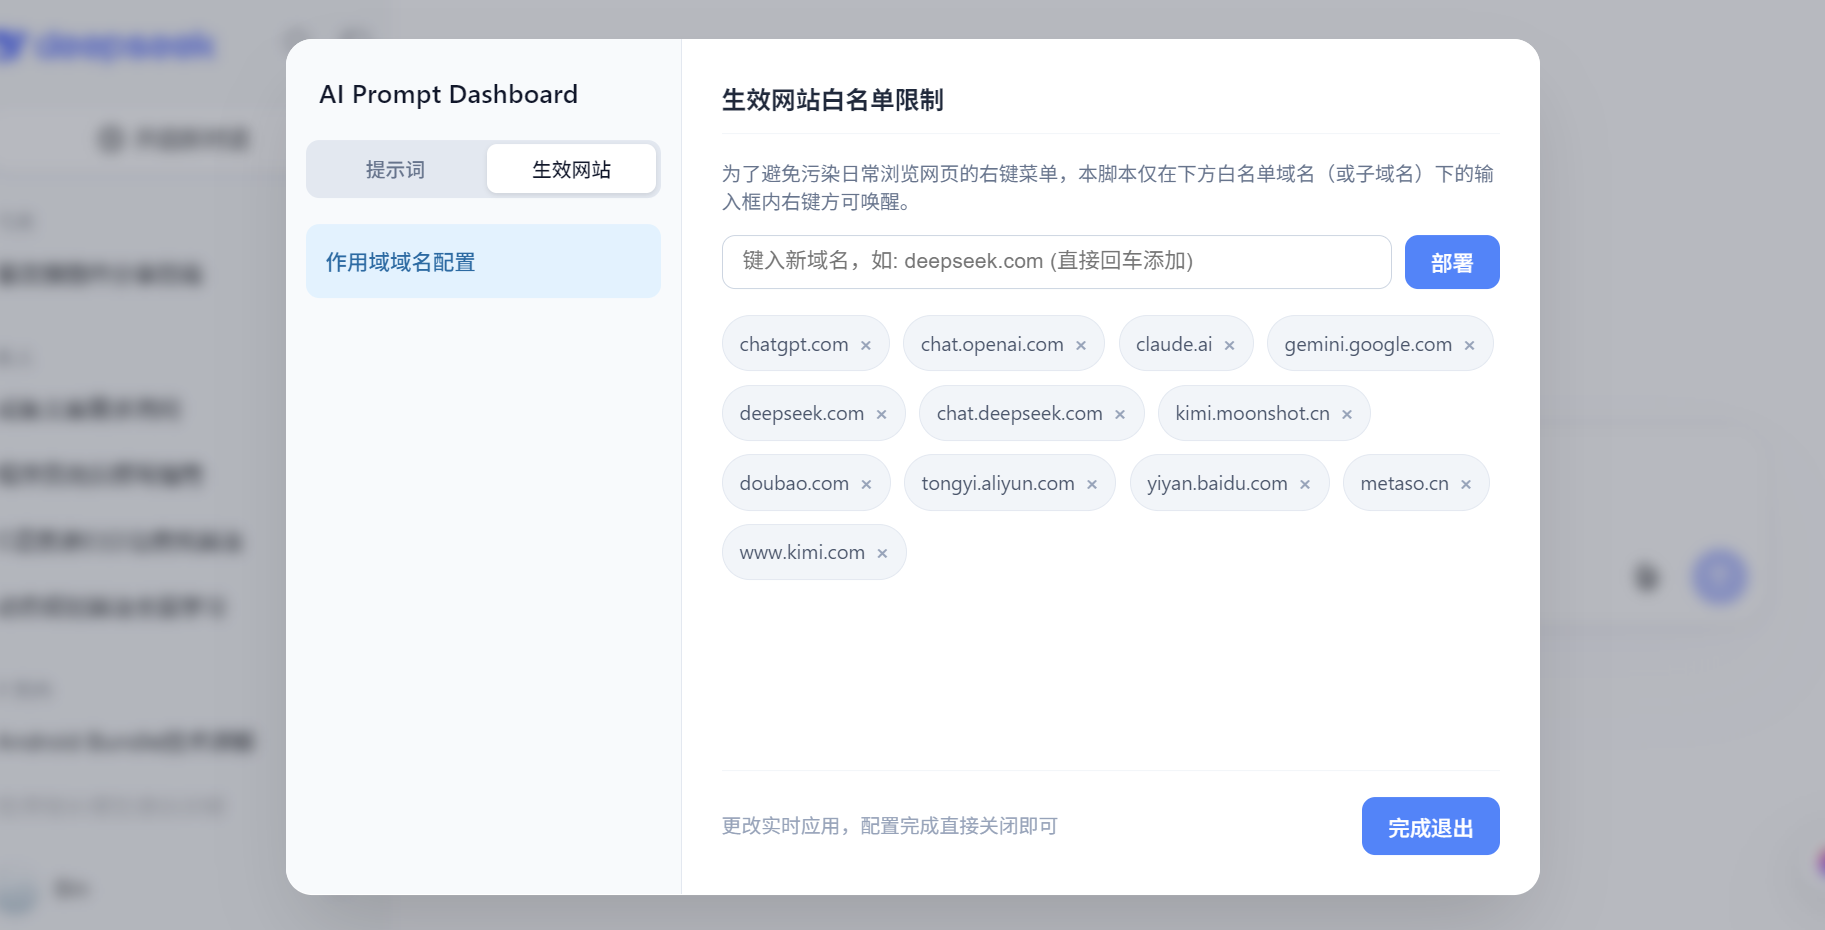This screenshot has height=930, width=1825.
Task: Click the tongyi.aliyun.com domain text
Action: click(x=998, y=483)
